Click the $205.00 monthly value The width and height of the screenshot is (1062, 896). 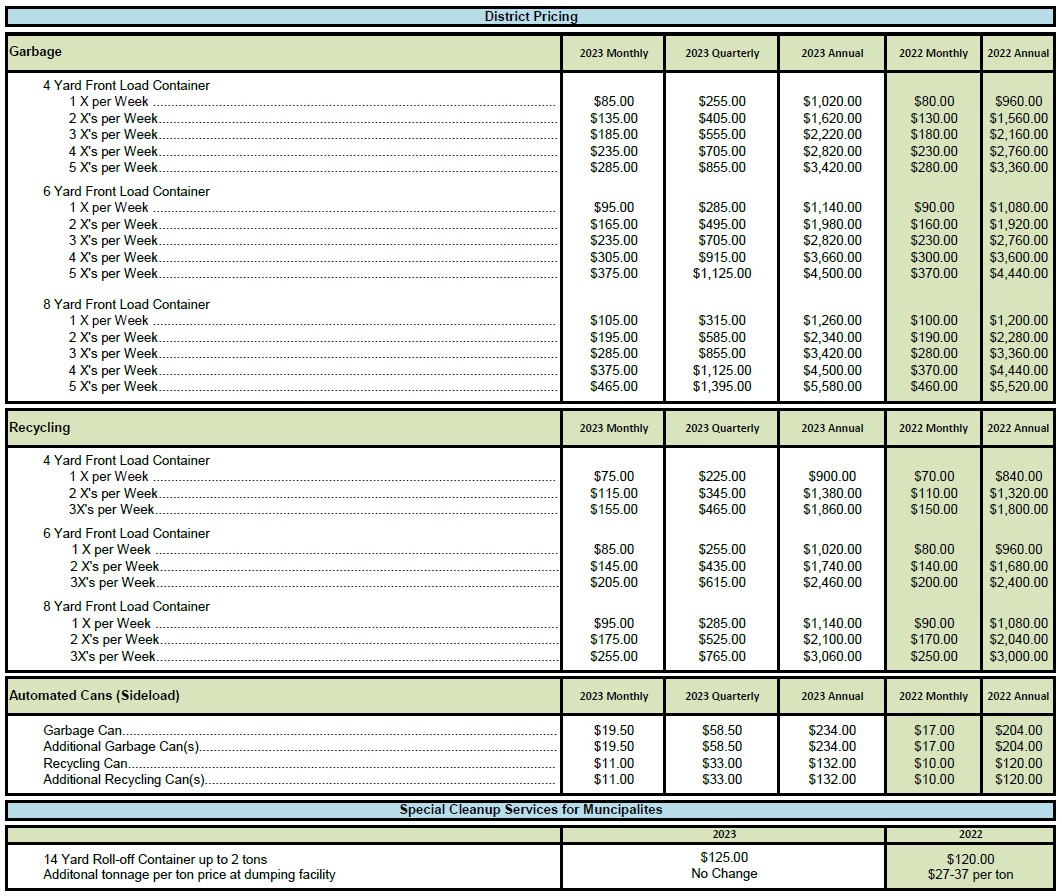coord(614,582)
